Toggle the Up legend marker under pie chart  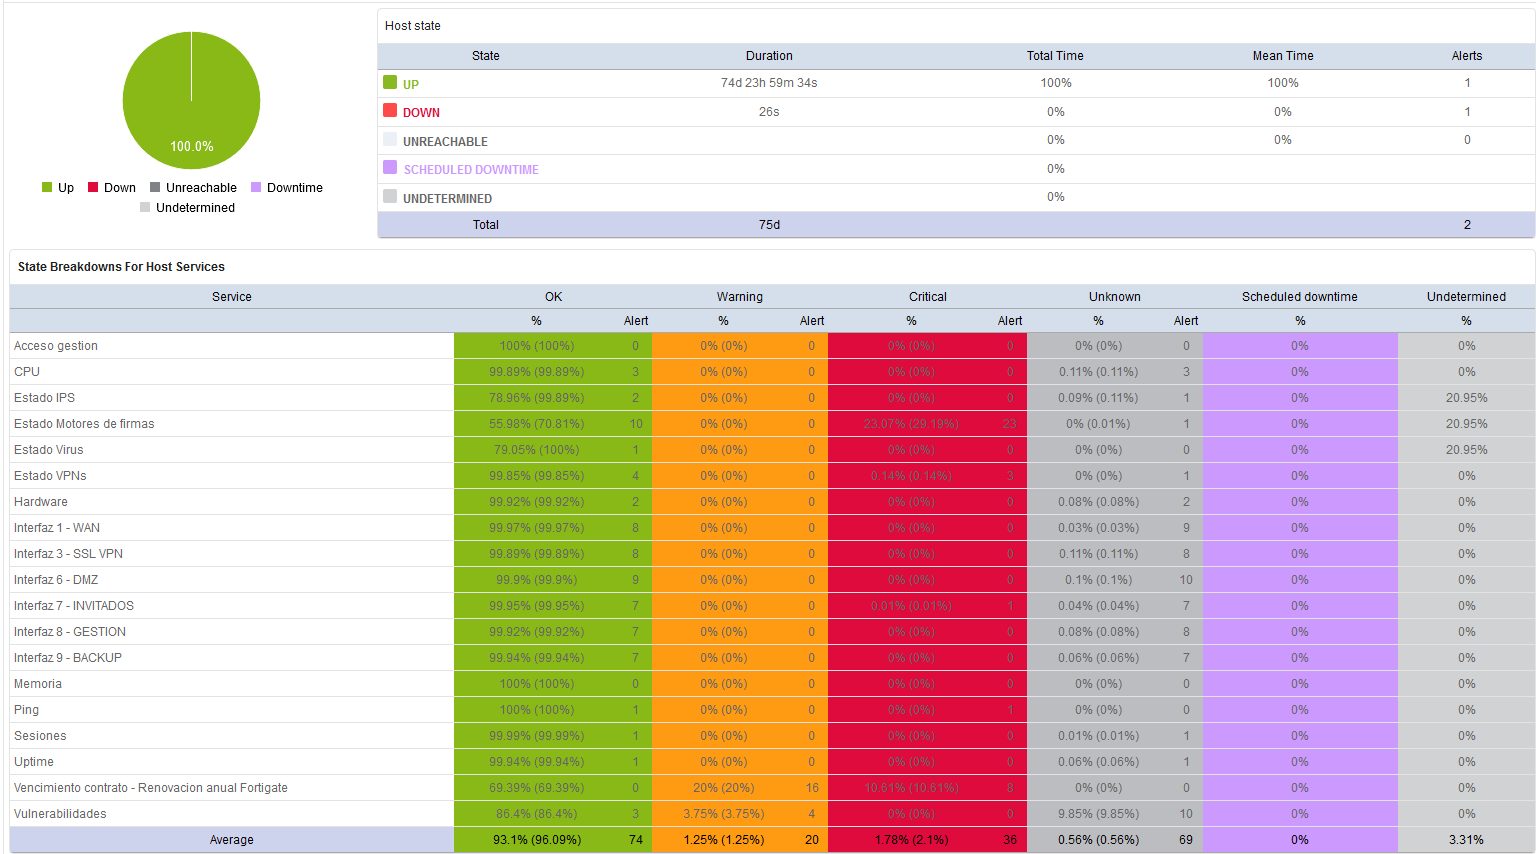point(47,188)
